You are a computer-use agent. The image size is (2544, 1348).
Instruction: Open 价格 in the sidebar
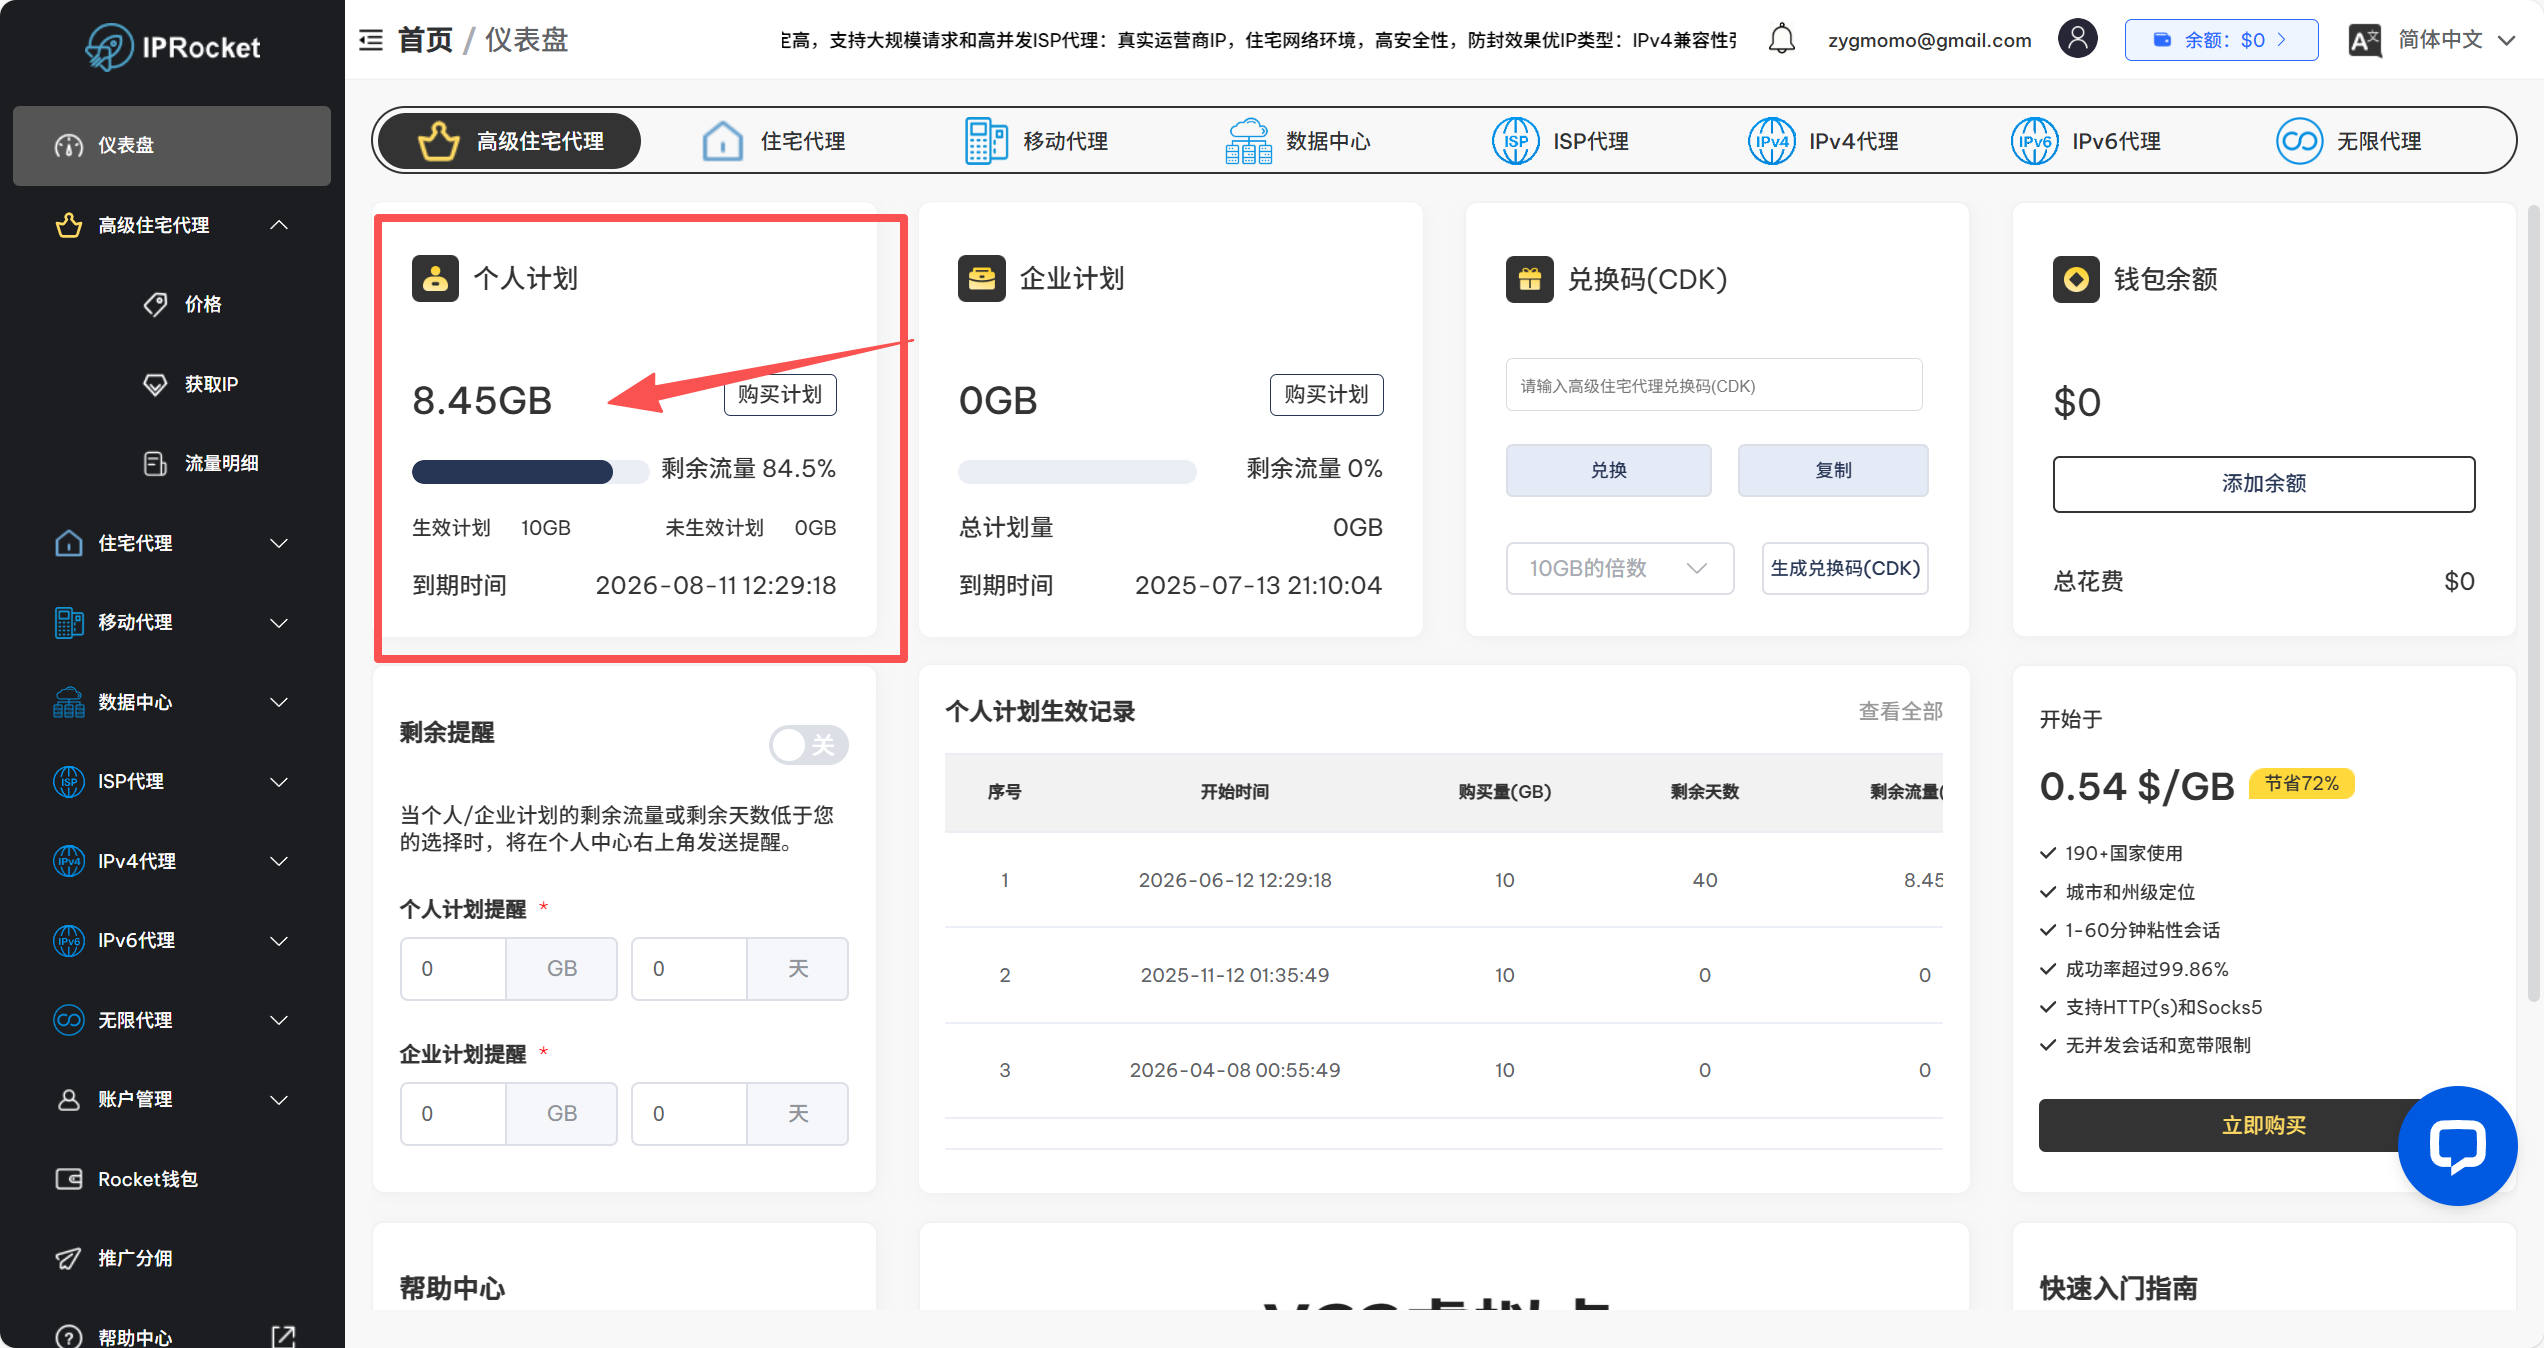[202, 304]
